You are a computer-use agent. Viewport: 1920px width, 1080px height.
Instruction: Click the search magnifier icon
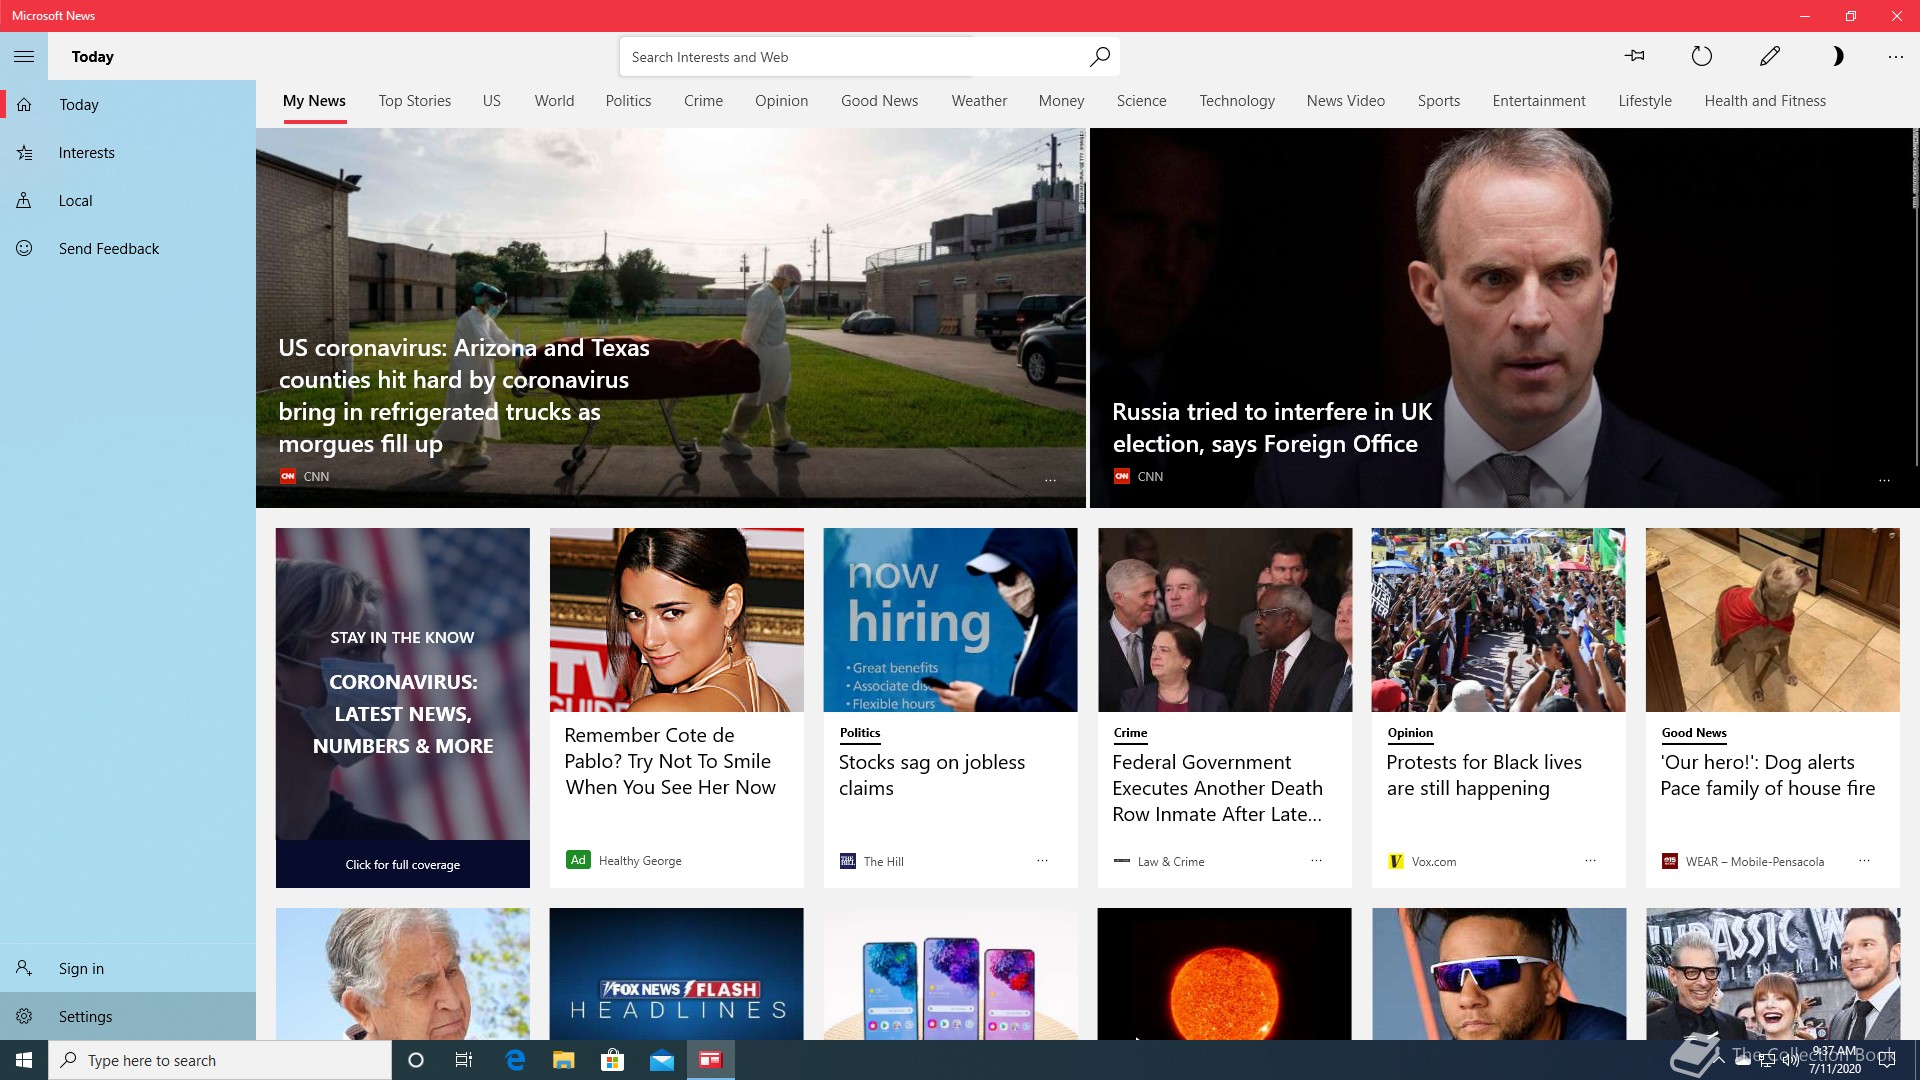coord(1099,57)
